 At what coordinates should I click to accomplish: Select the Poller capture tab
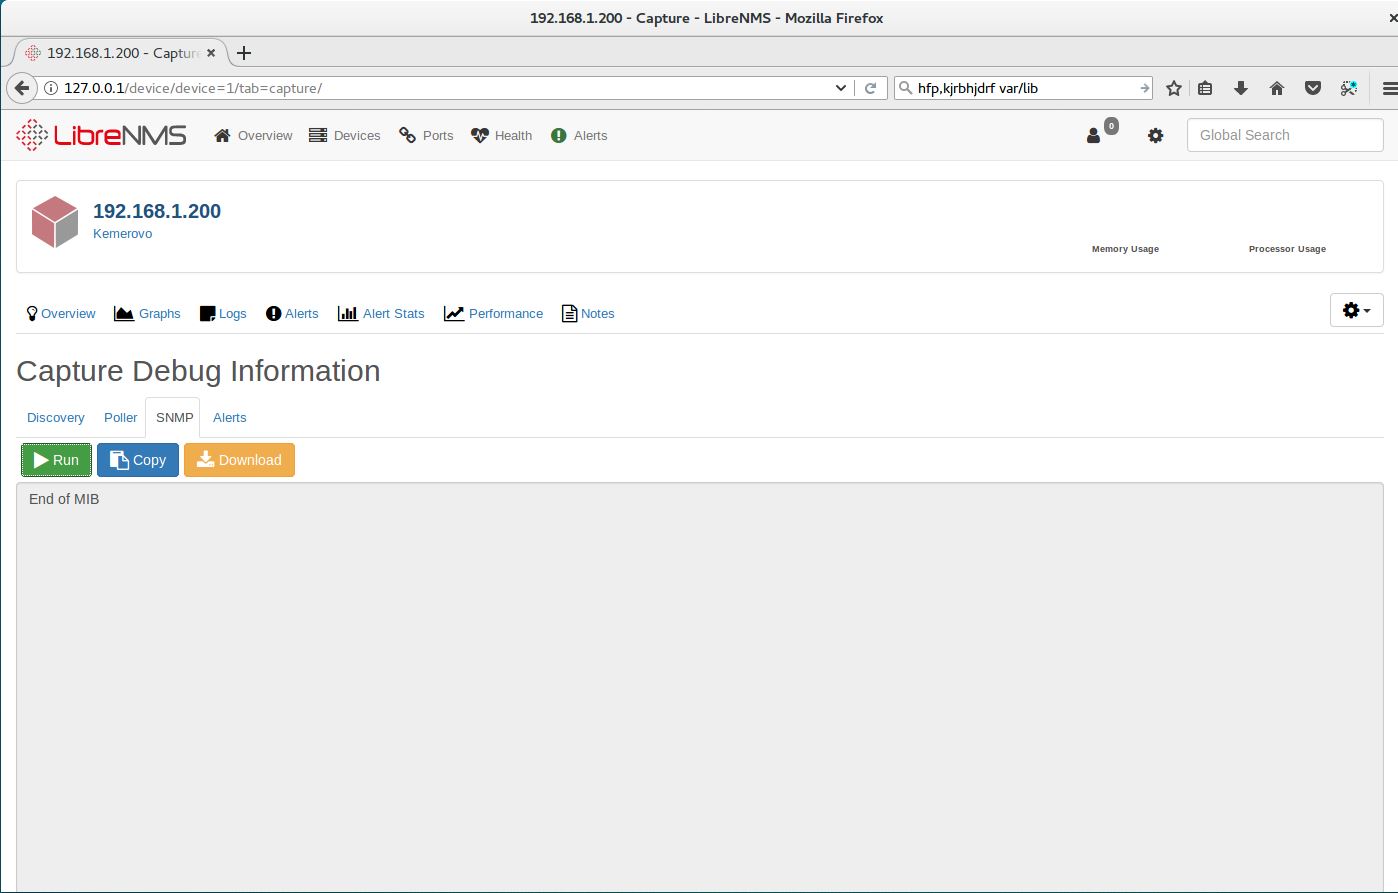tap(120, 417)
